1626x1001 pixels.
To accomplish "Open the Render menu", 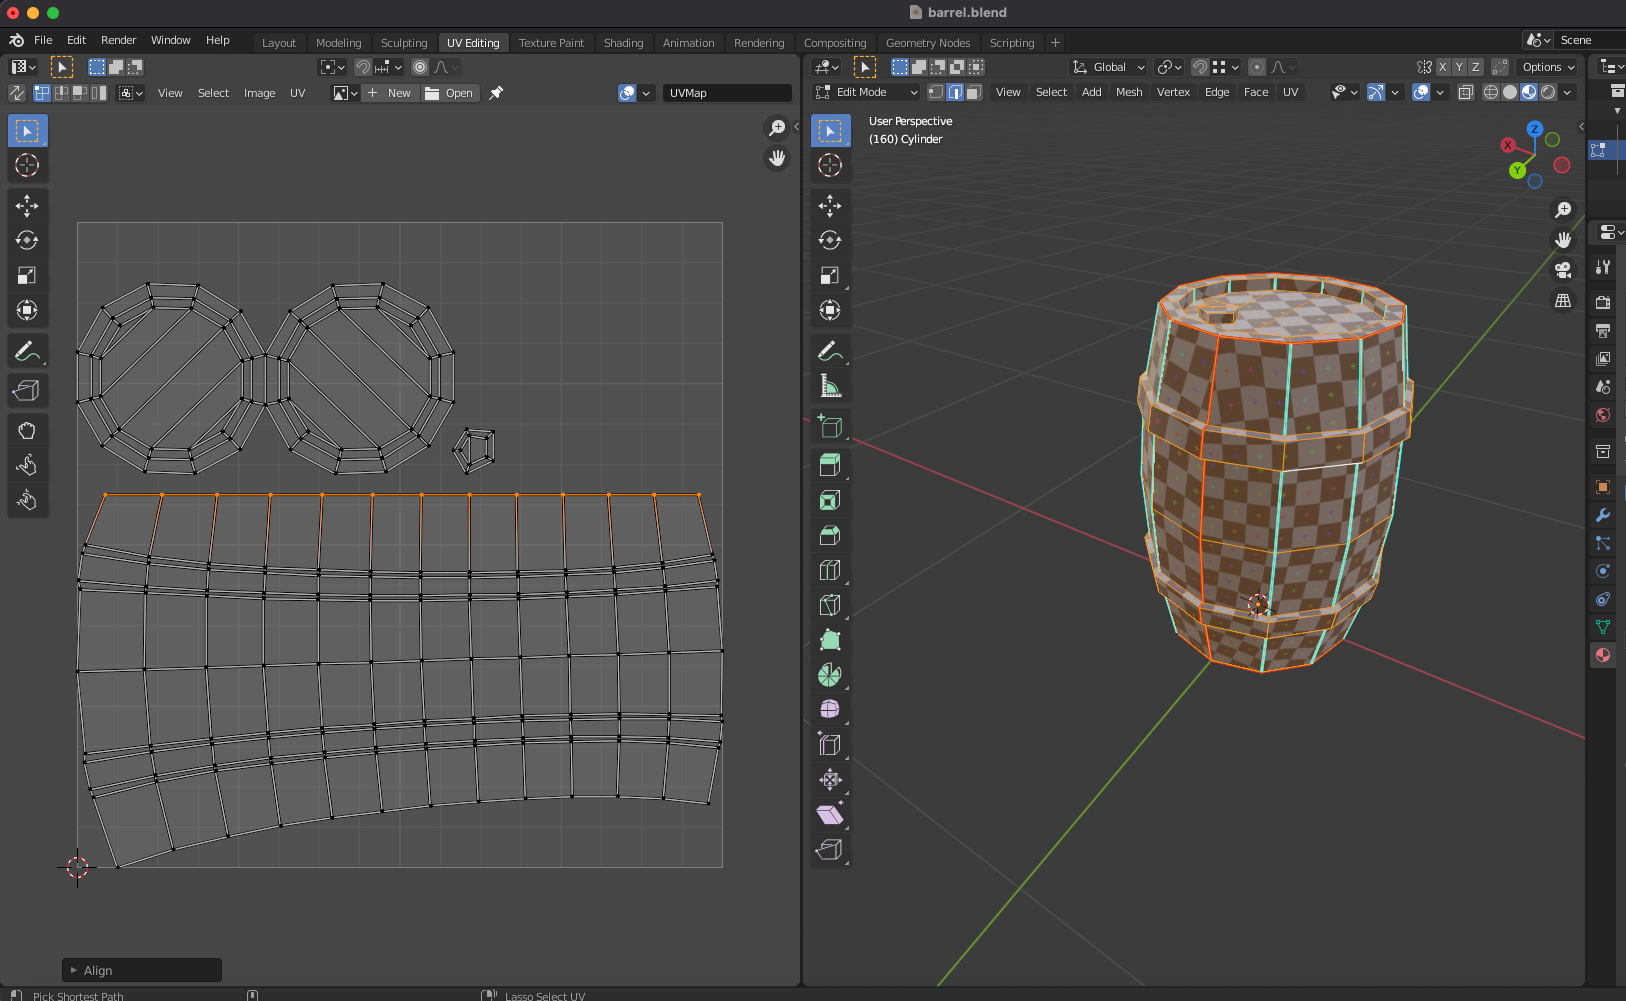I will [118, 40].
